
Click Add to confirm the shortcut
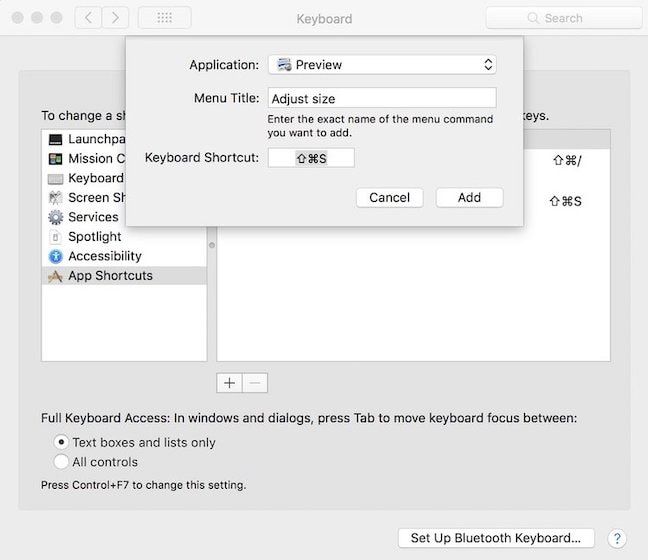469,197
